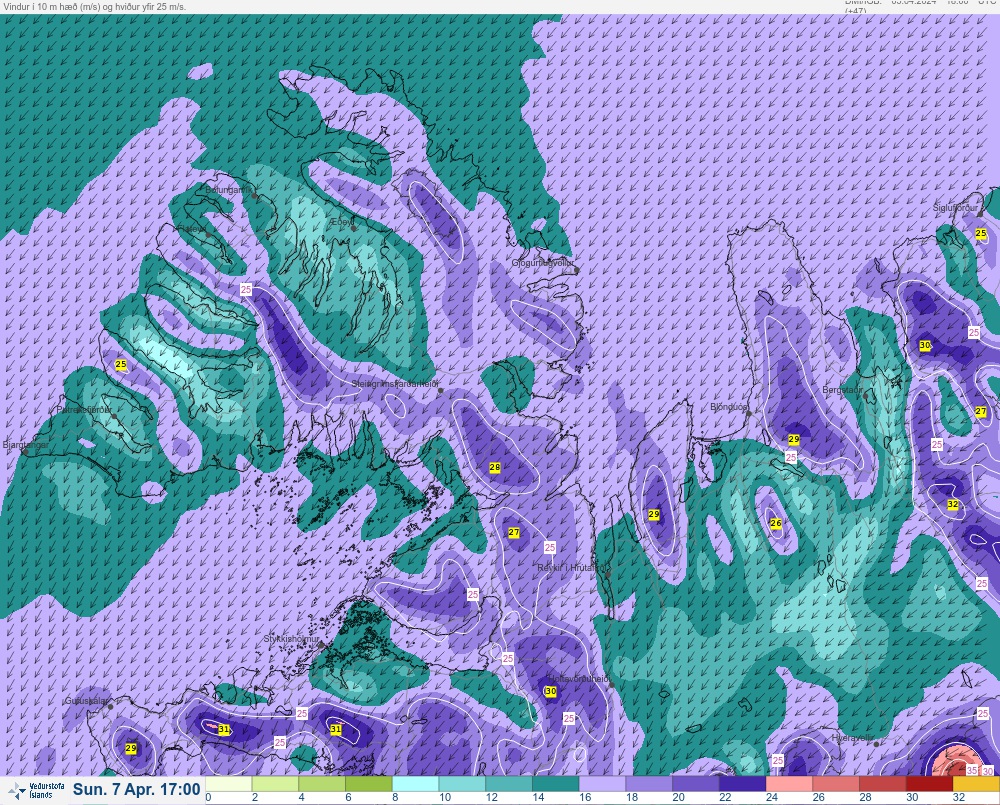Click yellow 25 marker below Siglufjörður
The image size is (1000, 805).
tap(981, 234)
